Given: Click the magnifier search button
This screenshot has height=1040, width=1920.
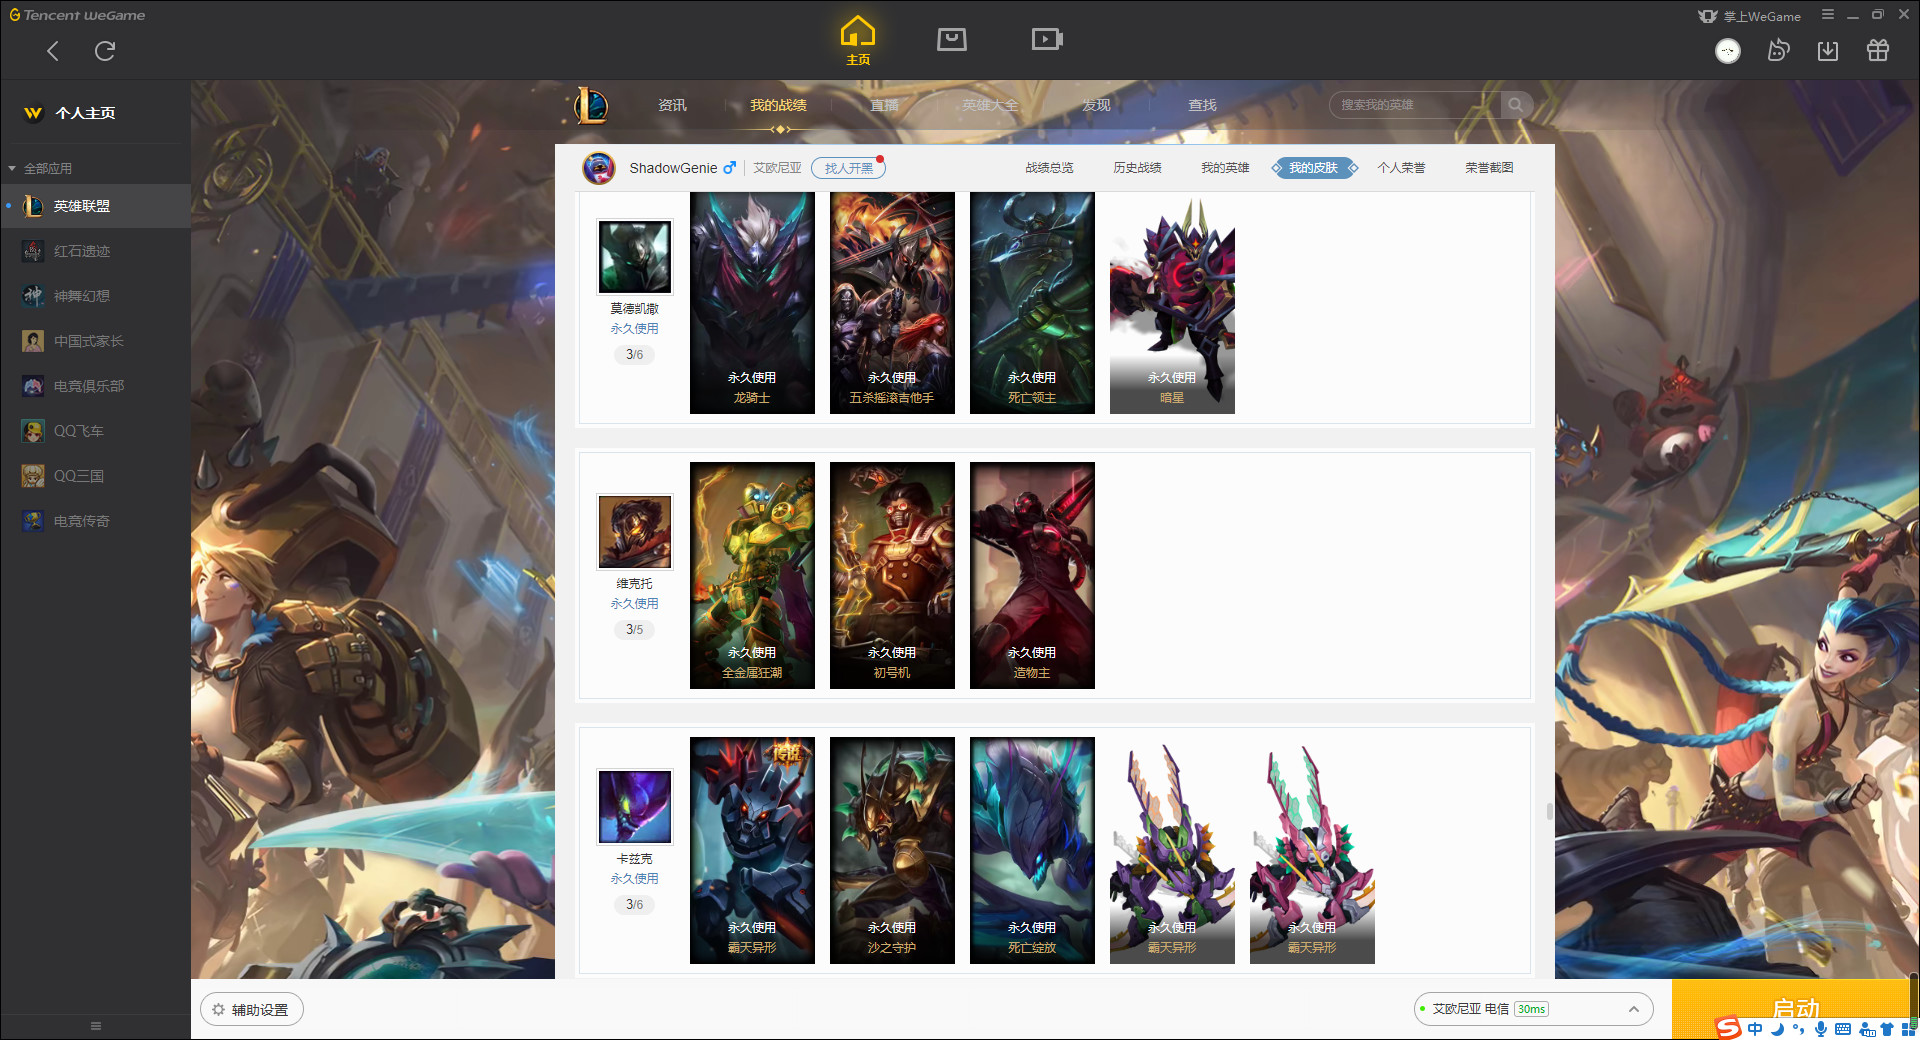Looking at the screenshot, I should 1516,105.
